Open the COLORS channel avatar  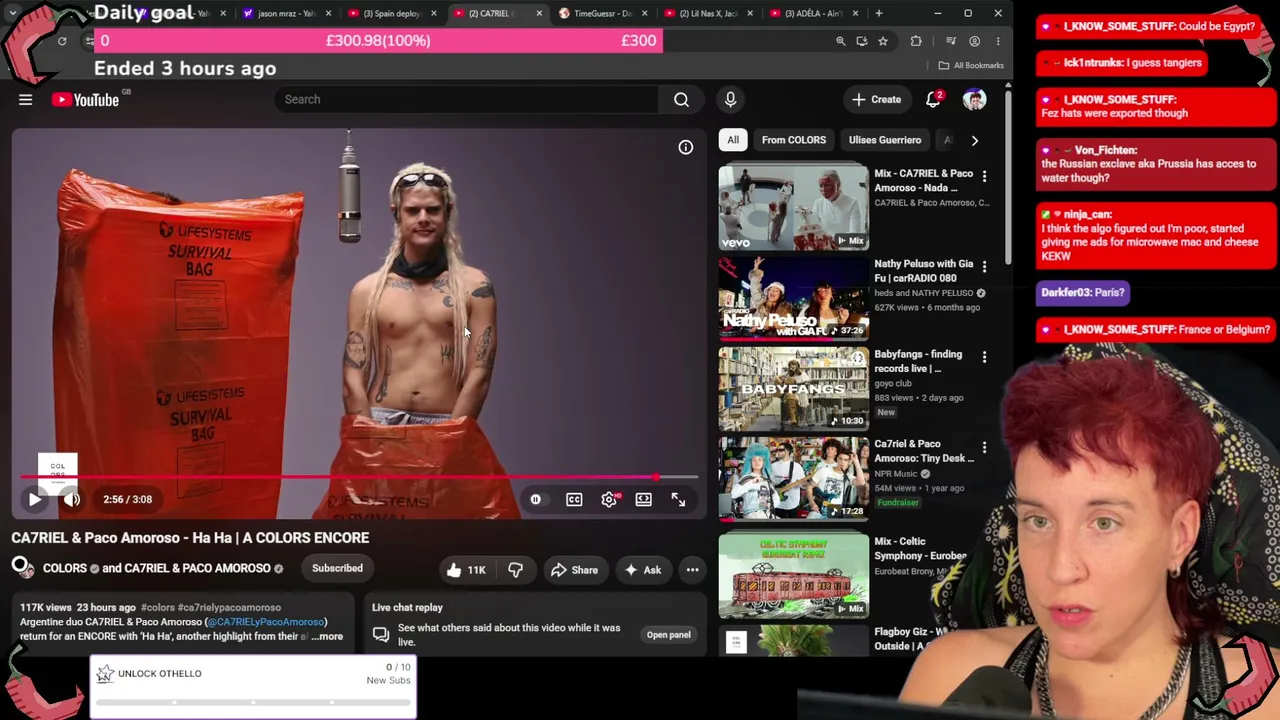coord(21,568)
